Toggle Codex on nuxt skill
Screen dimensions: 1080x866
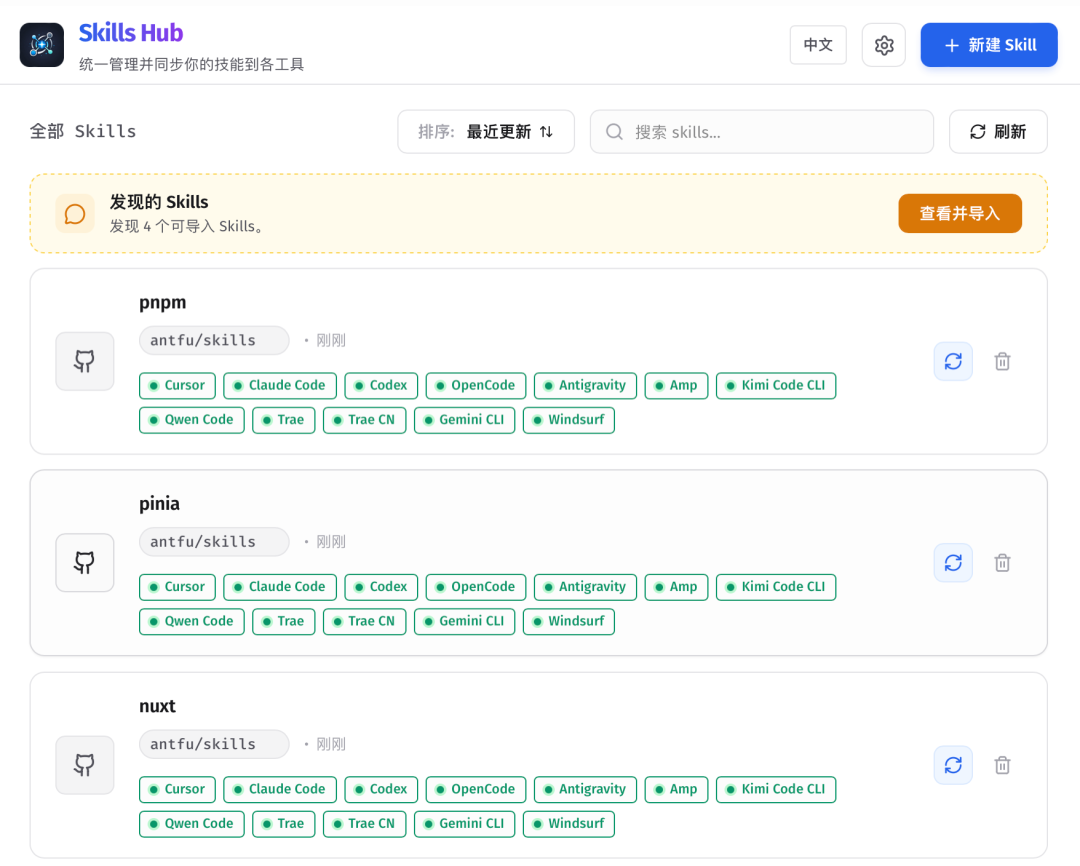point(381,790)
